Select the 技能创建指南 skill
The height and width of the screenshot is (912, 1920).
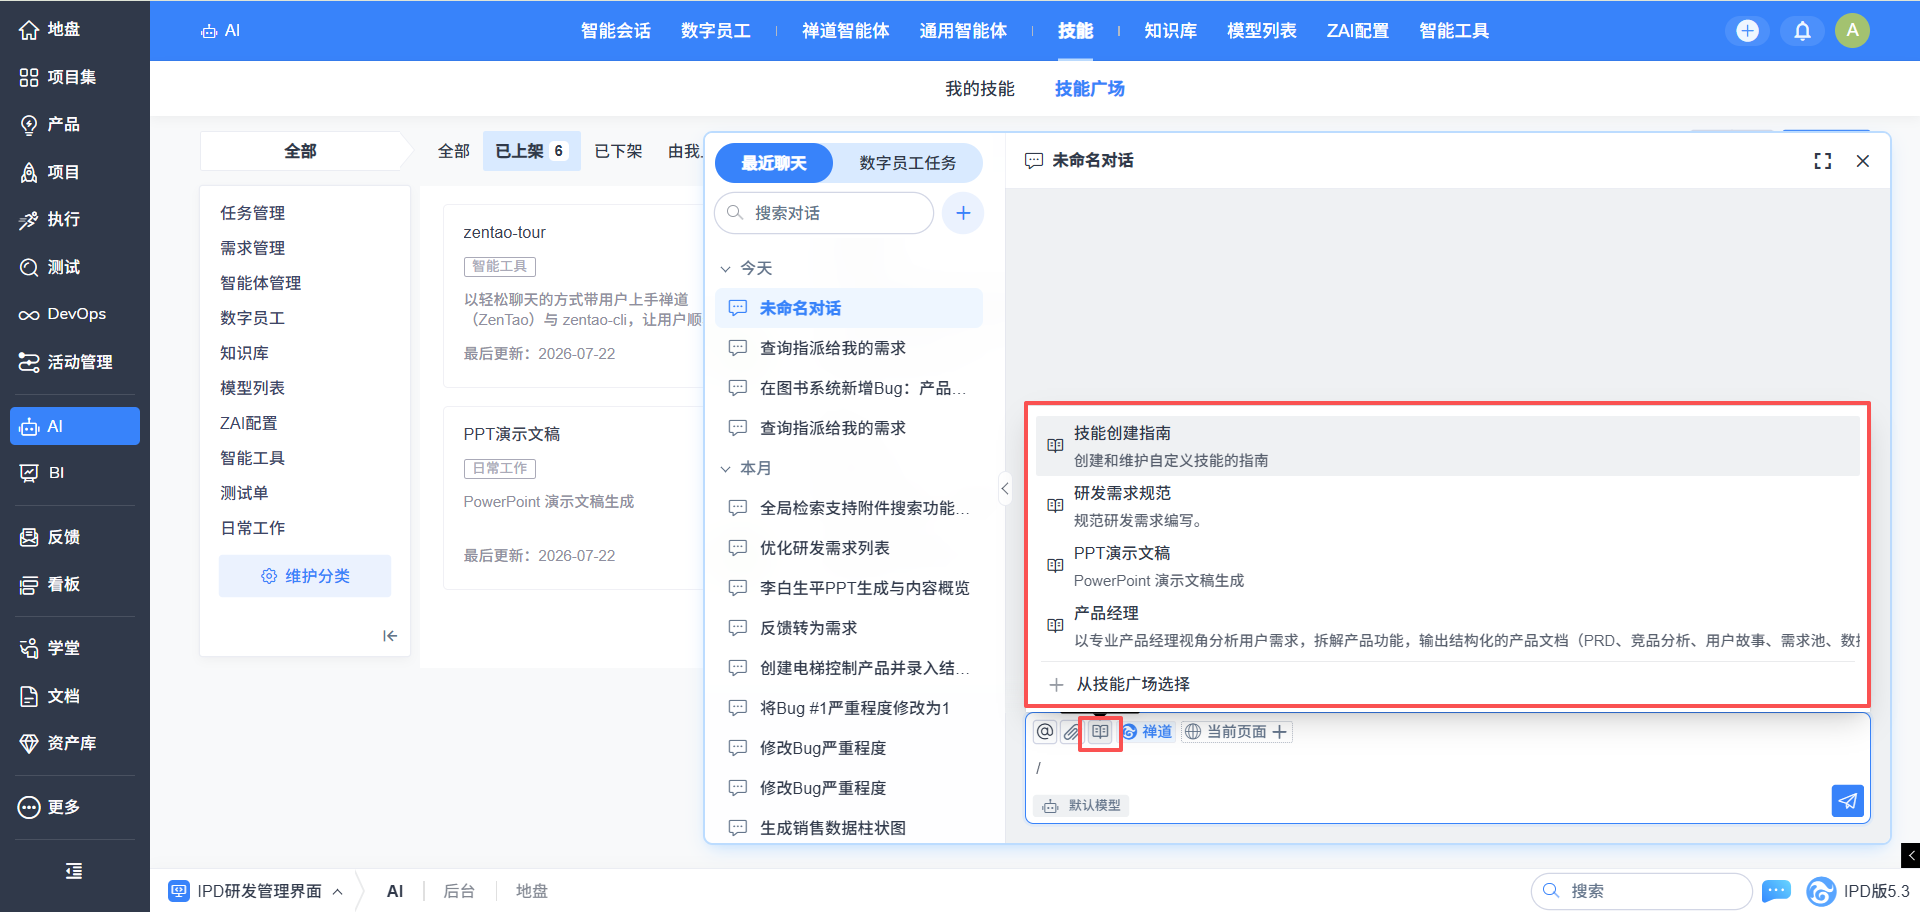point(1448,446)
